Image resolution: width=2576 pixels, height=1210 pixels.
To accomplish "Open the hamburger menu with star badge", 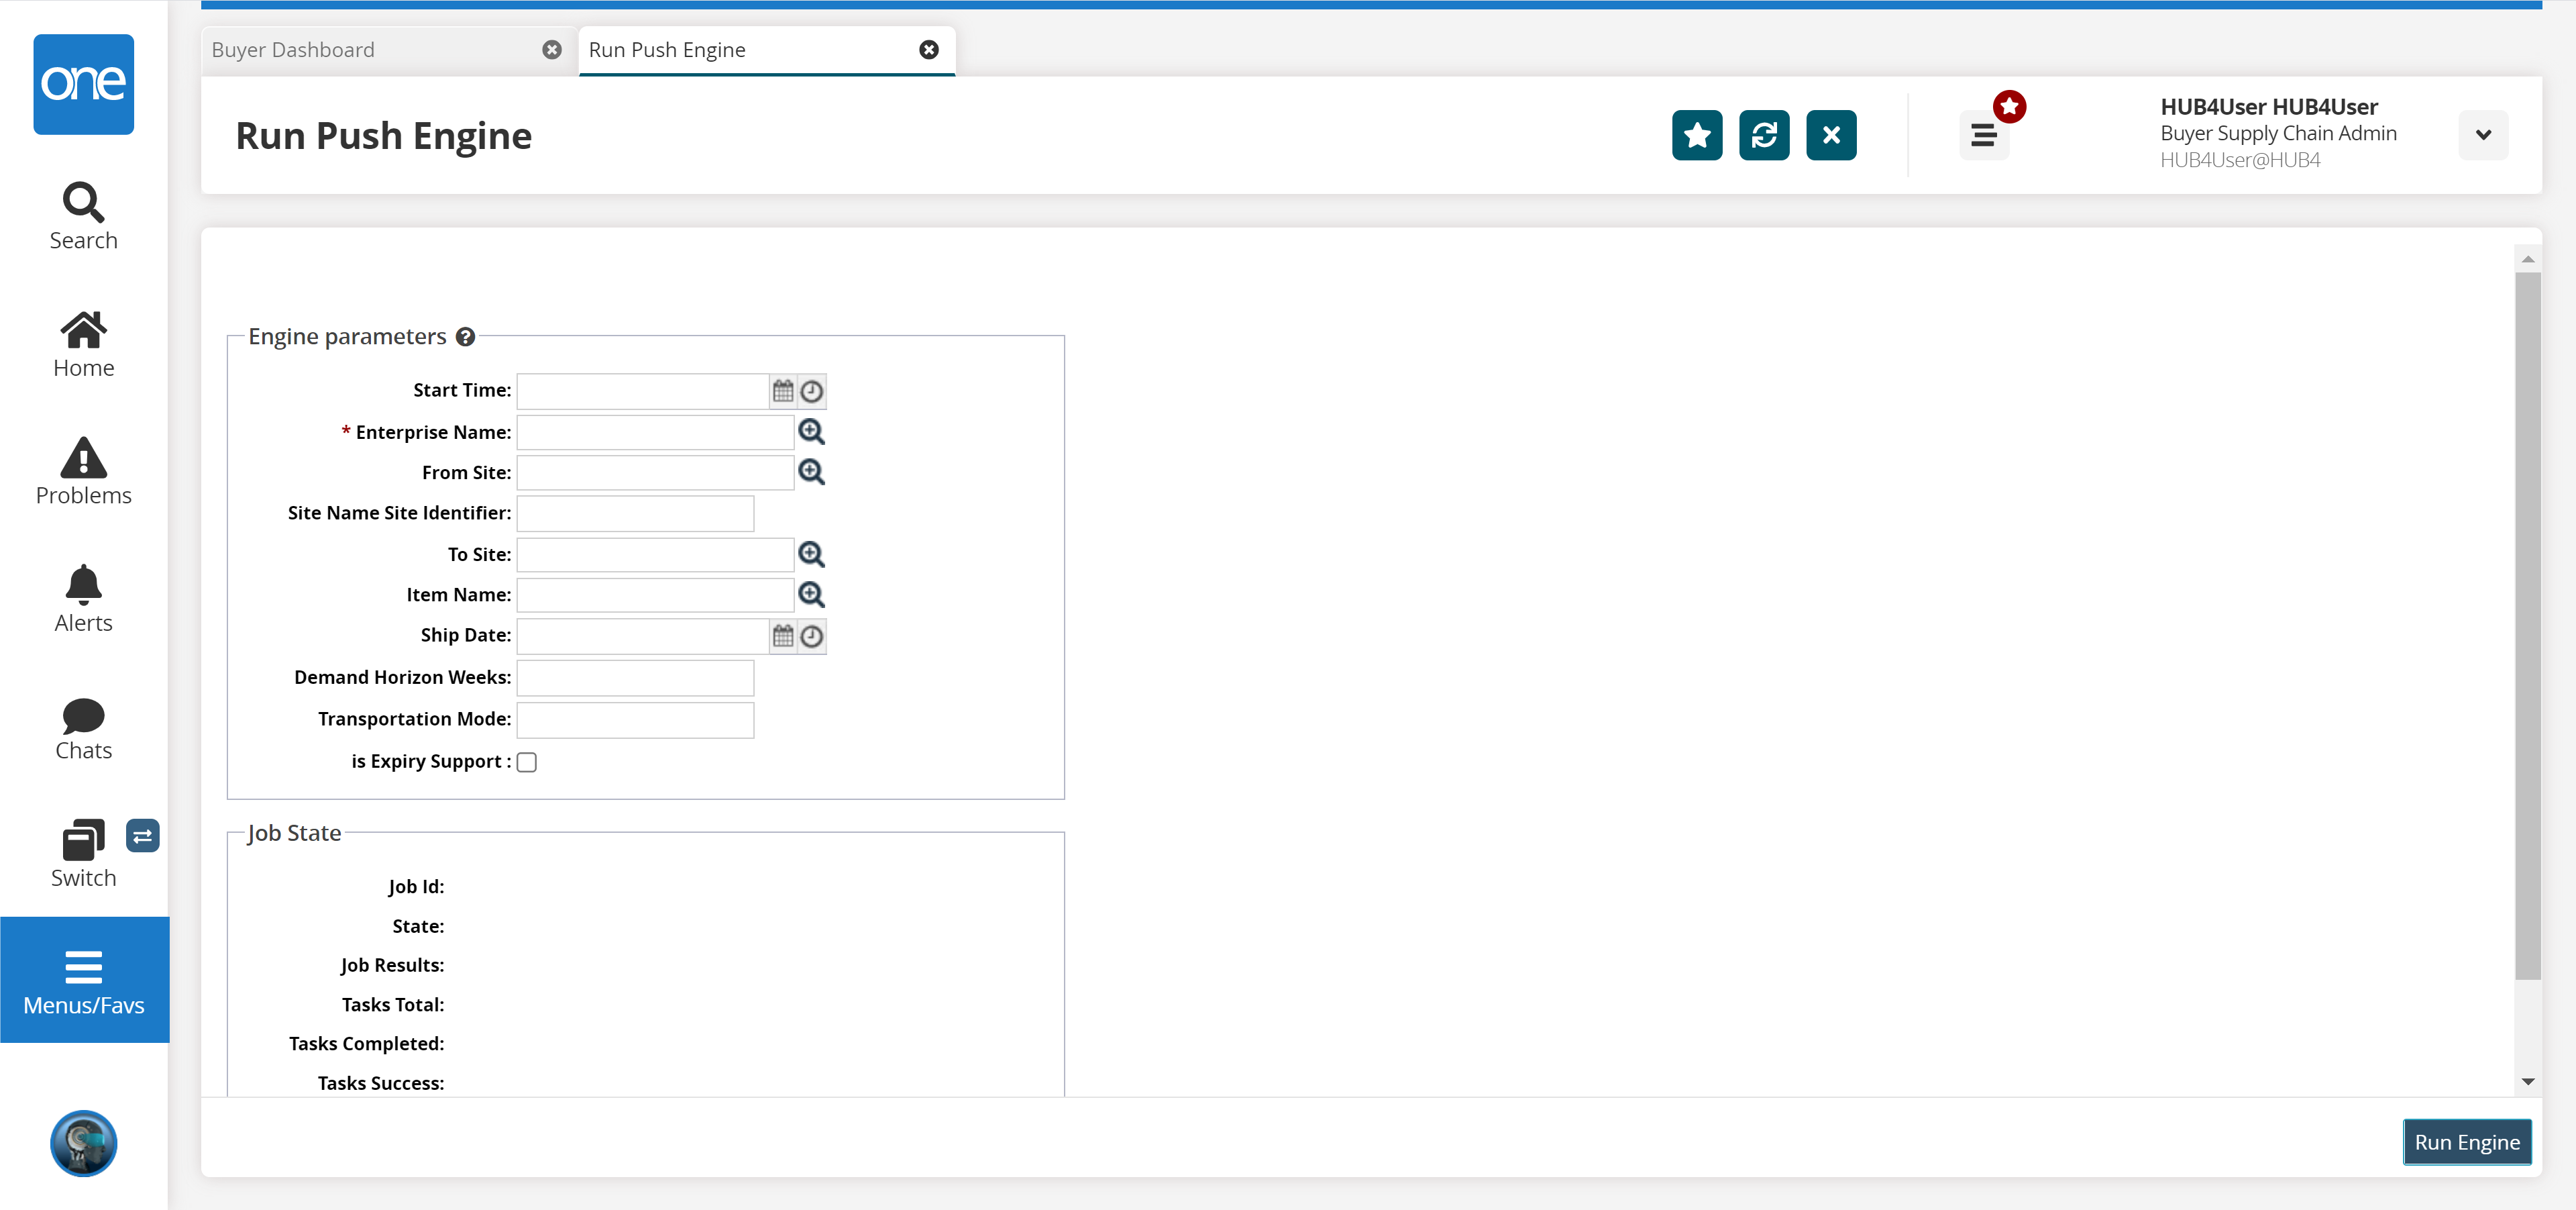I will pyautogui.click(x=1983, y=135).
